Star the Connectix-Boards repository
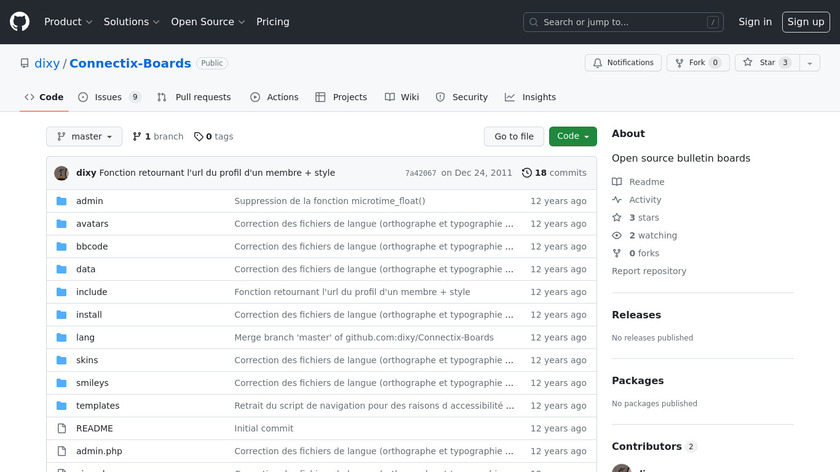Screen dimensions: 840x472 point(759,63)
